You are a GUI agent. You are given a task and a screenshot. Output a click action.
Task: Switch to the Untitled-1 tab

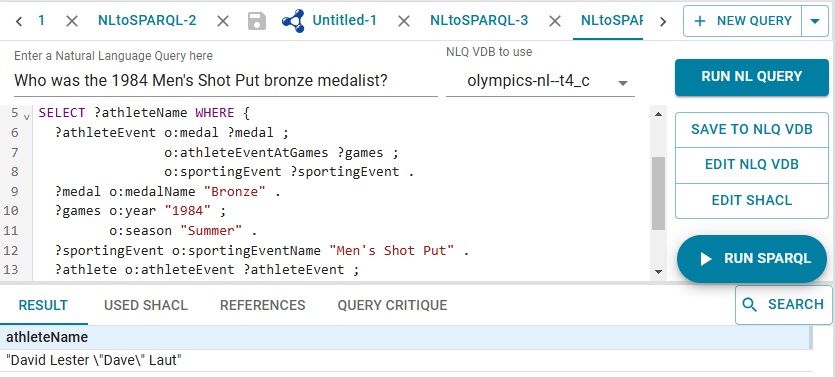(x=344, y=21)
